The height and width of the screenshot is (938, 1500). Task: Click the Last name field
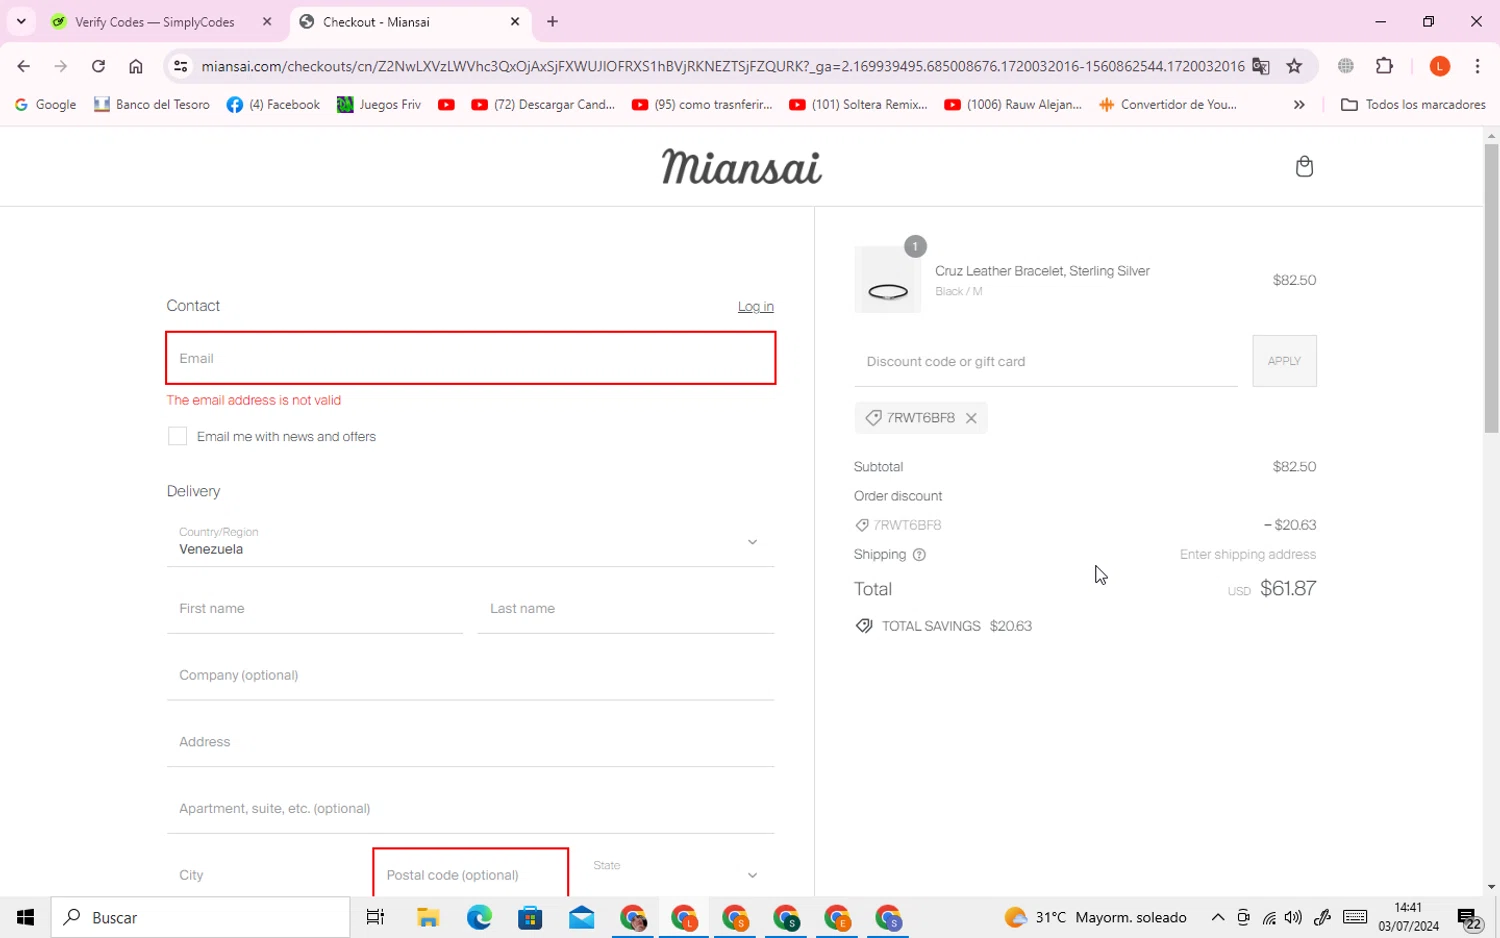626,608
